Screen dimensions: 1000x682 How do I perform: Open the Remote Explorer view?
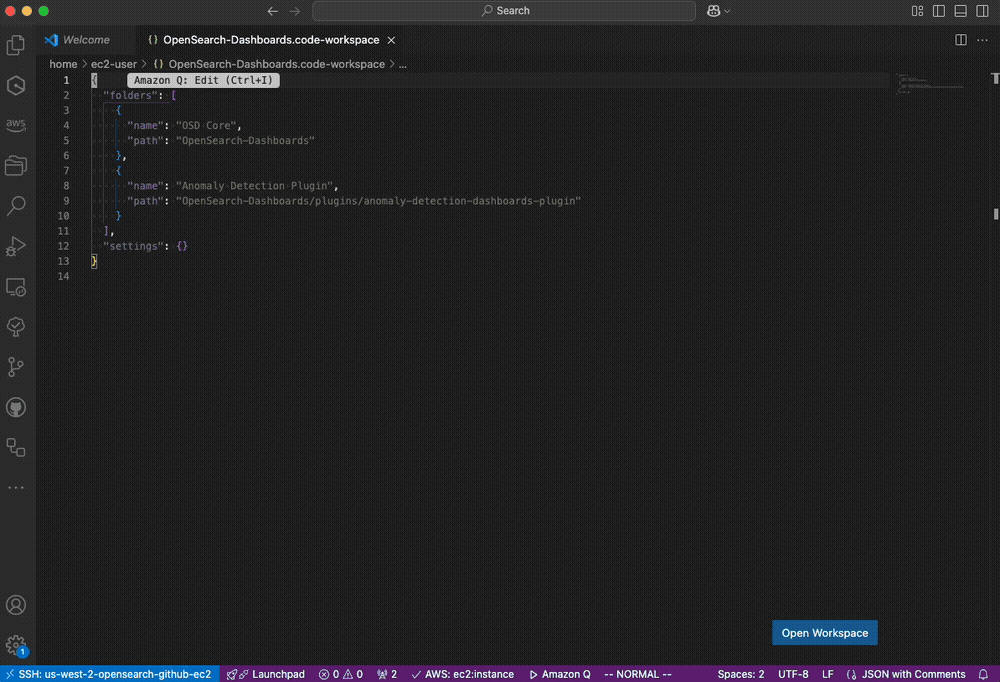16,287
